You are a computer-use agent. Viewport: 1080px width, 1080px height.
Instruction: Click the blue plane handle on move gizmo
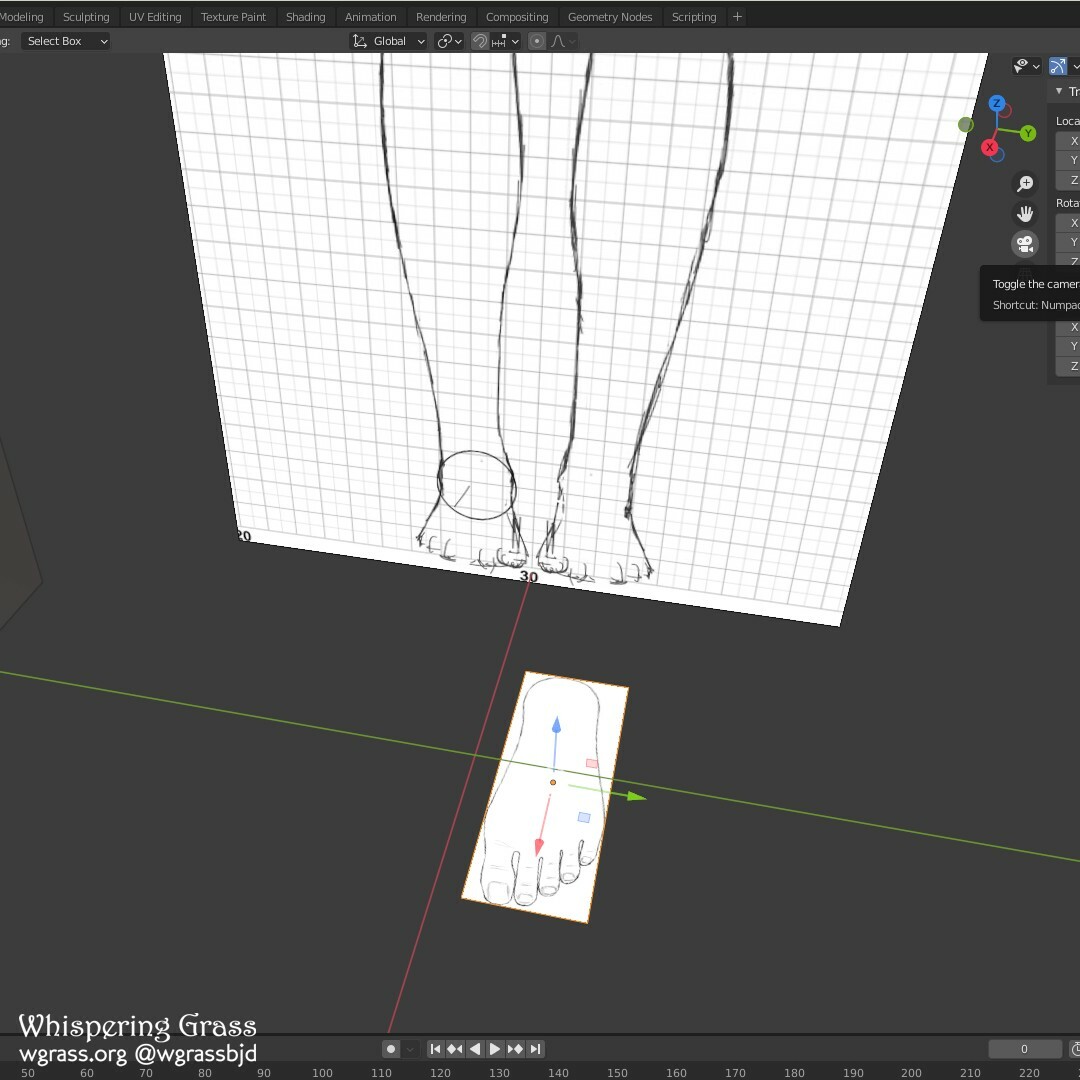[x=584, y=817]
